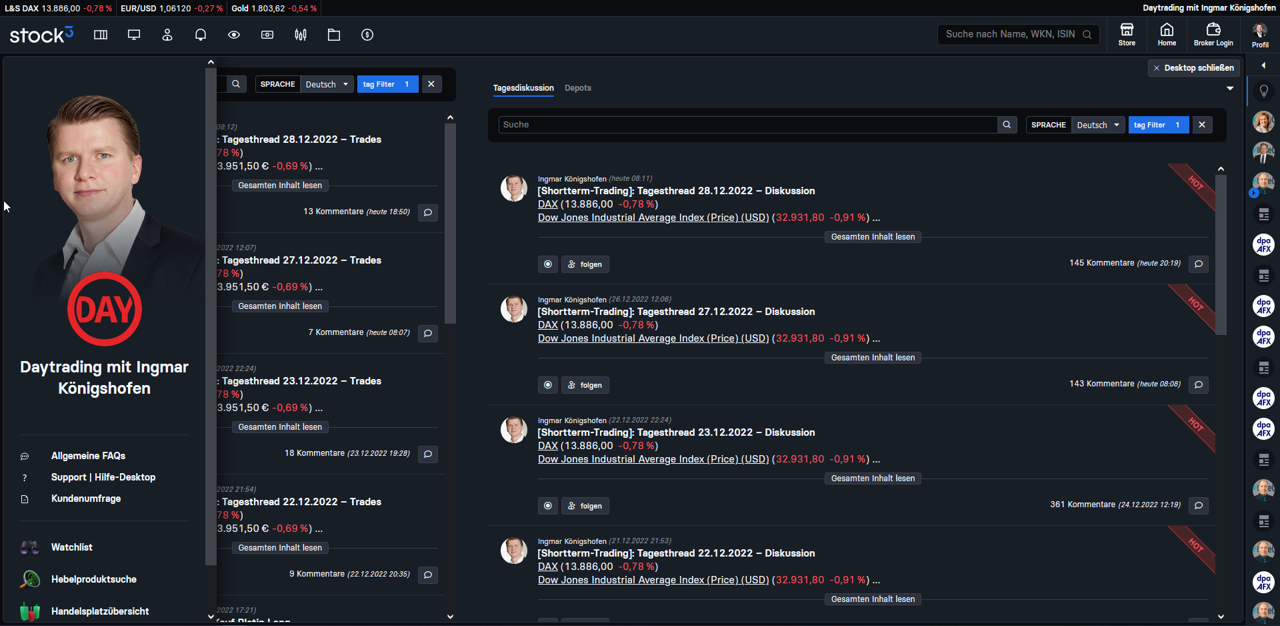Open comments of 23.12.2022 Diskussion thread
The width and height of the screenshot is (1280, 626).
(1199, 506)
